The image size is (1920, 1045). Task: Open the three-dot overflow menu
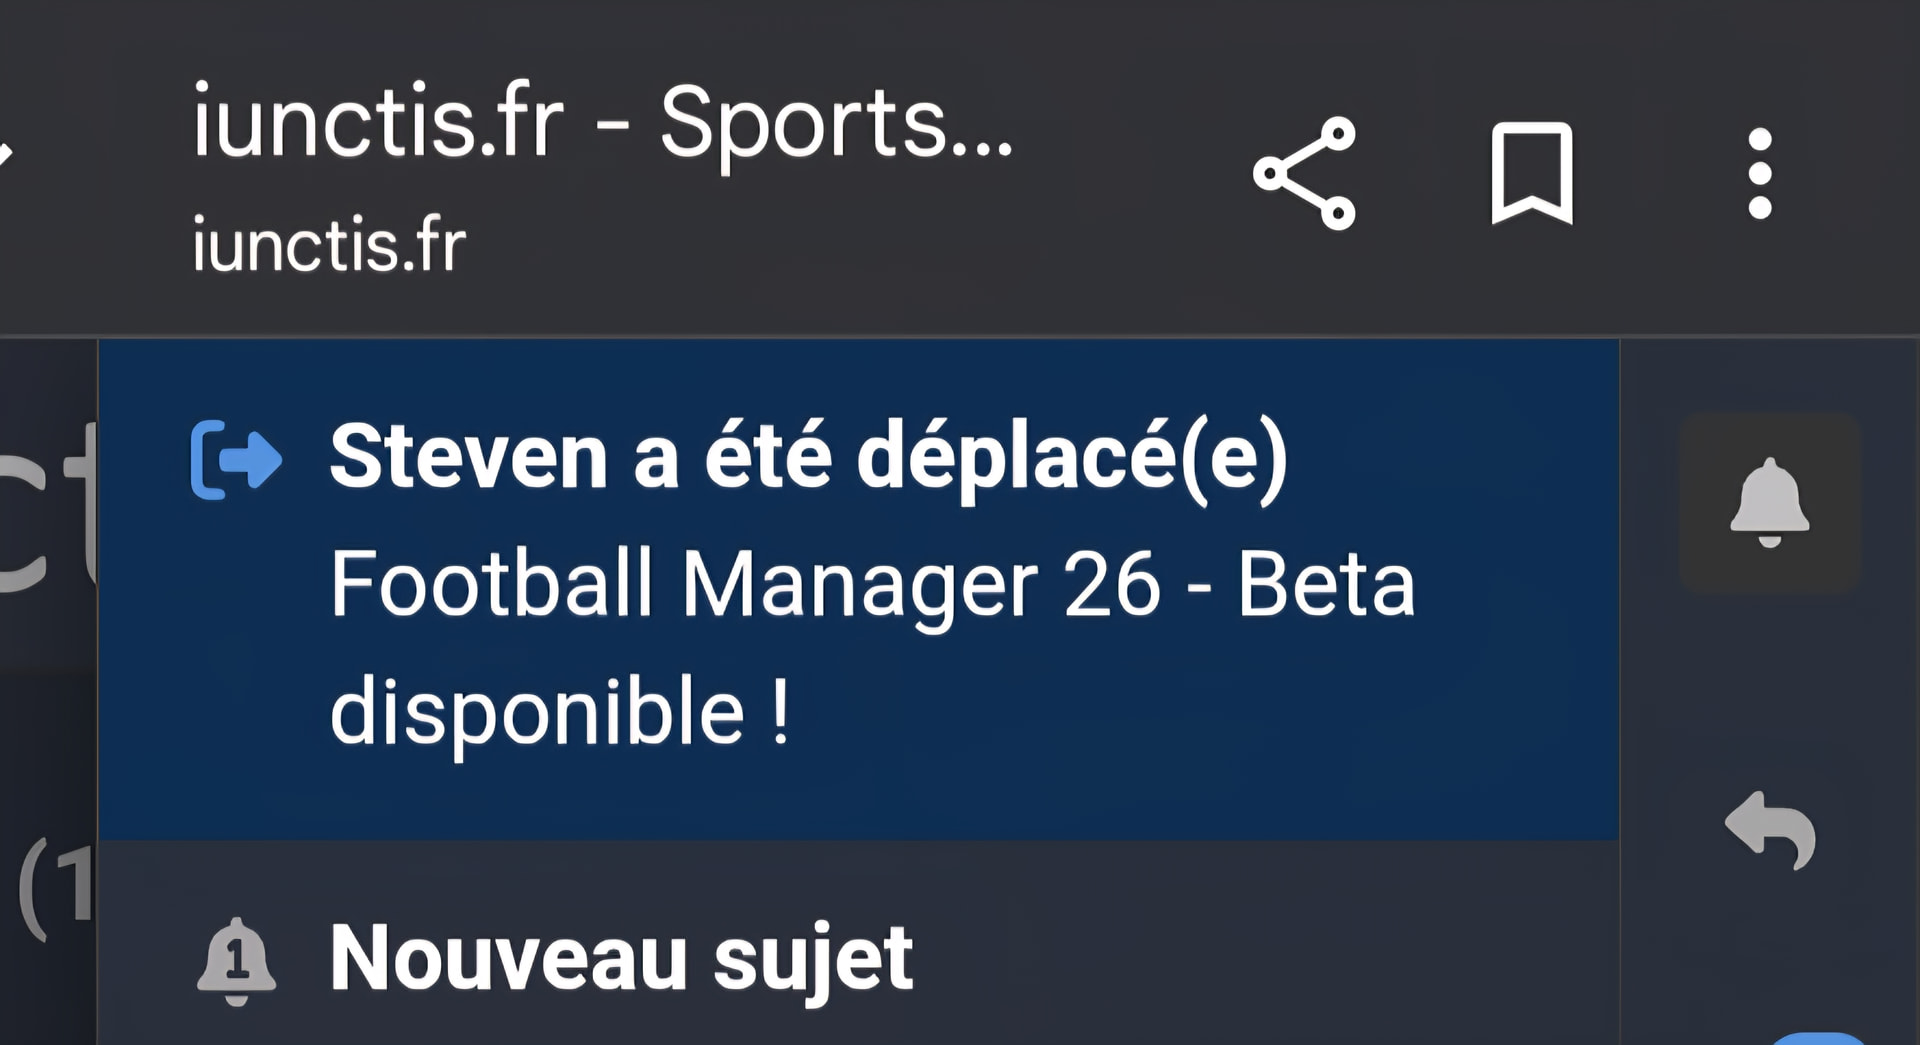[x=1760, y=173]
